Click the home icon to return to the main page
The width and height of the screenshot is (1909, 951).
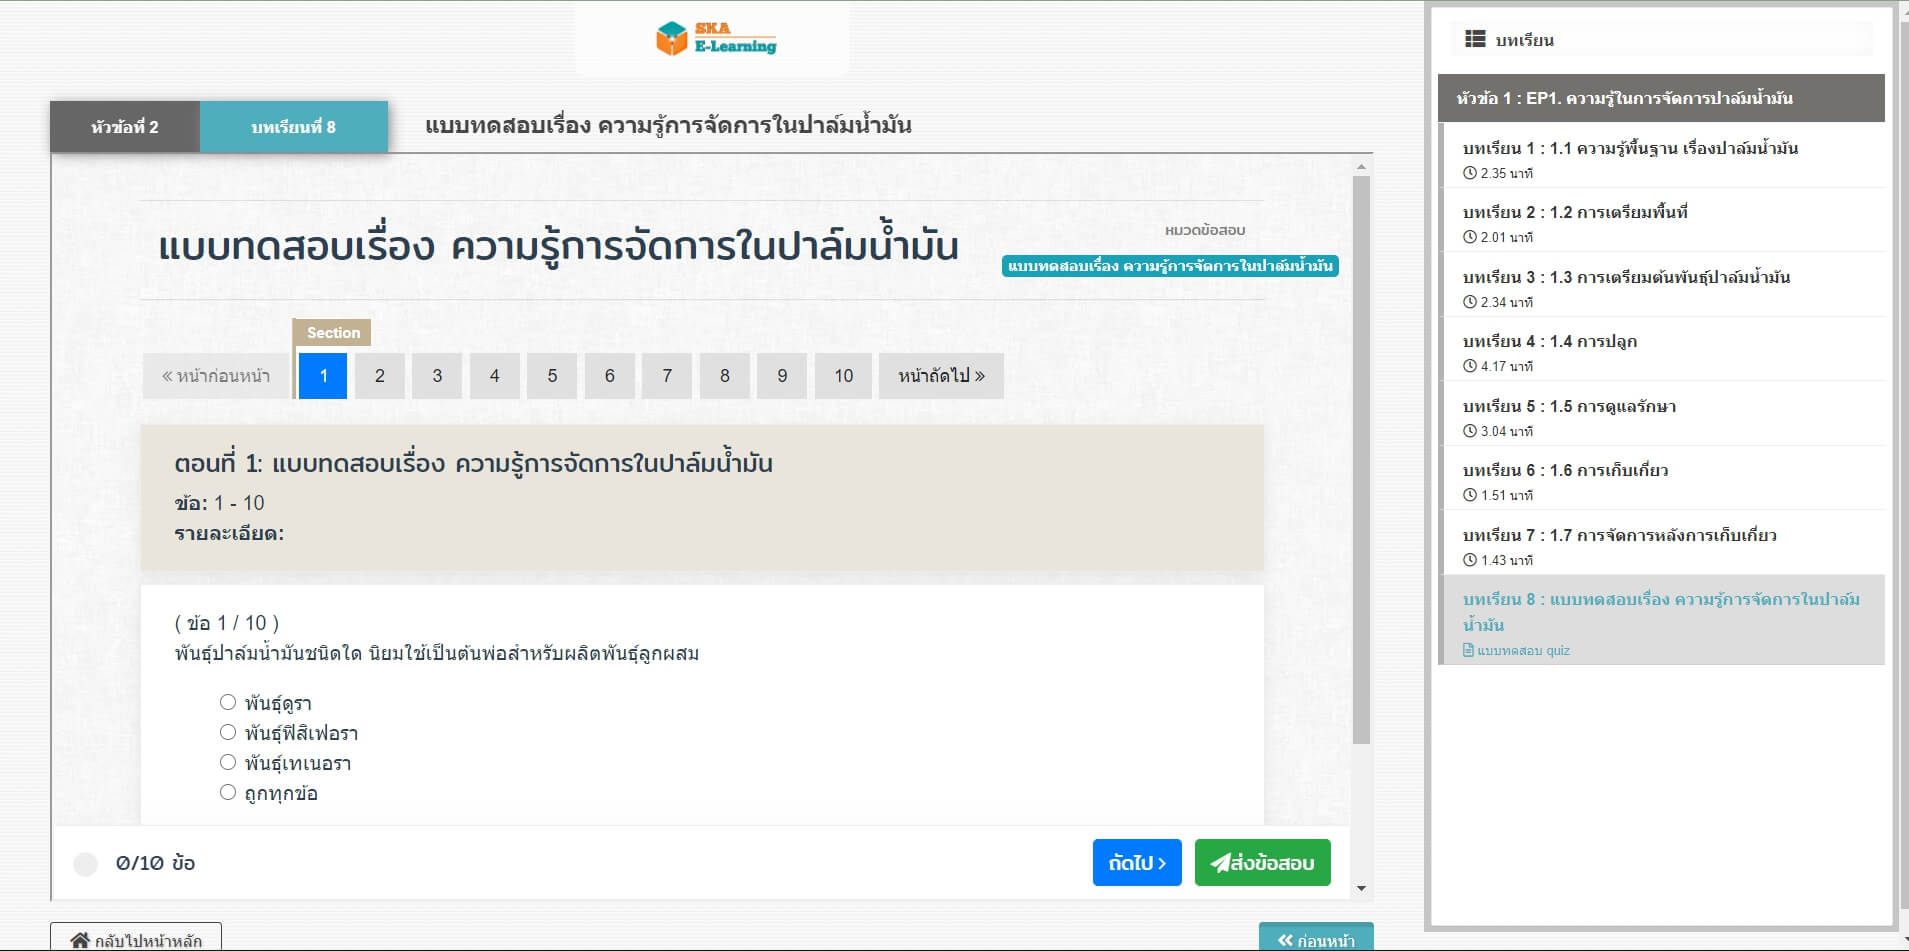[x=80, y=940]
